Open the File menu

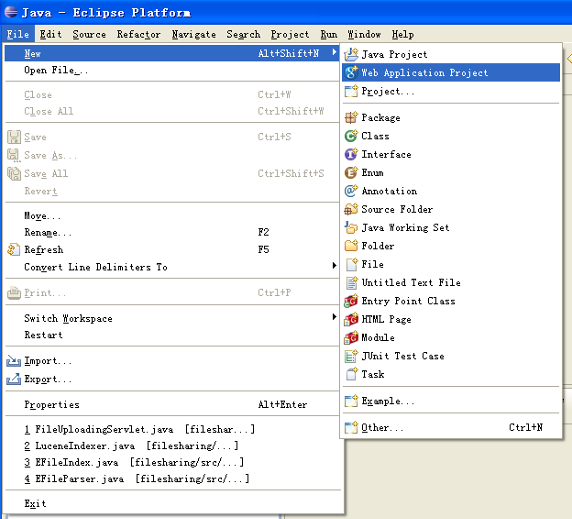[18, 34]
